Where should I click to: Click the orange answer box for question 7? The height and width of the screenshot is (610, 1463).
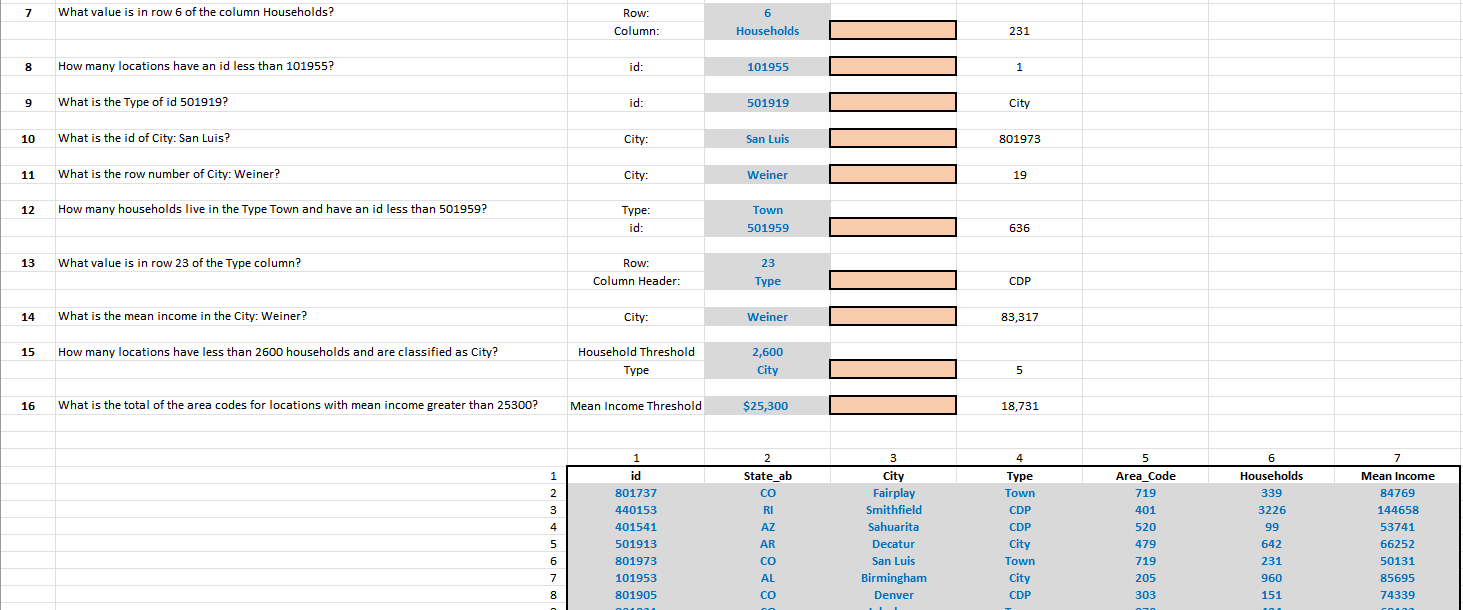tap(892, 27)
